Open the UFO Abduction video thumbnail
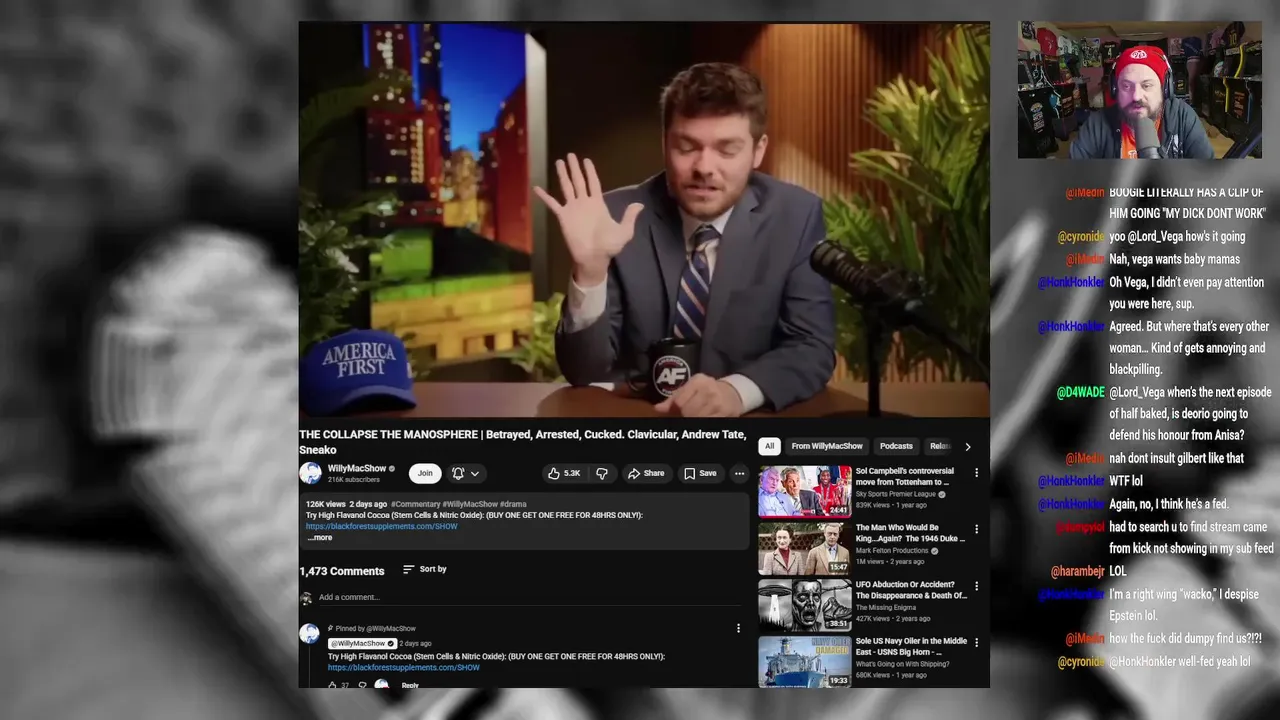The image size is (1280, 720). coord(804,604)
